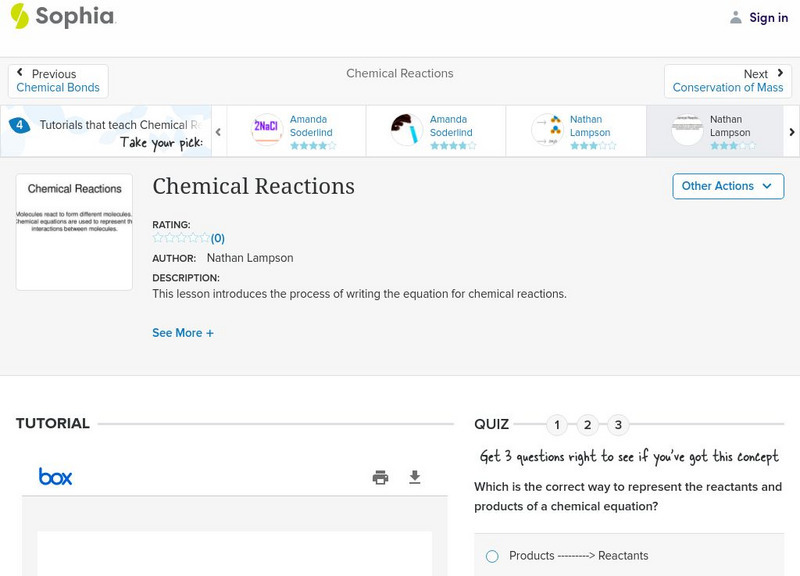Click quiz step indicator number 1

tap(556, 425)
